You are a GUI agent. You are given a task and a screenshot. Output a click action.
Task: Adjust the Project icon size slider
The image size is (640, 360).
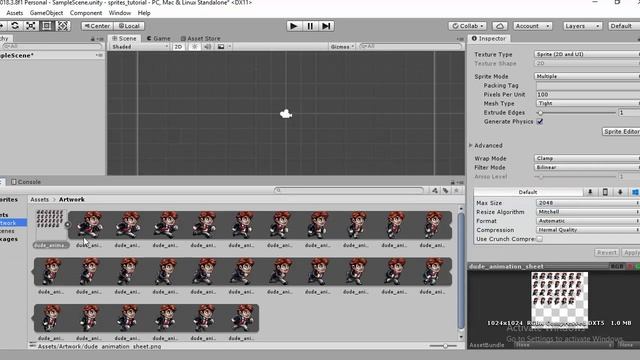click(444, 346)
